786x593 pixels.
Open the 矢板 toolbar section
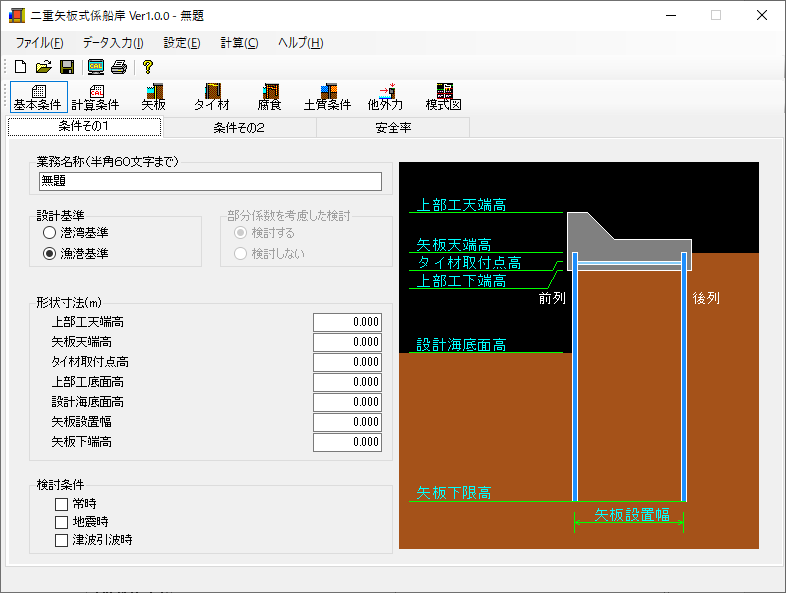pos(153,97)
